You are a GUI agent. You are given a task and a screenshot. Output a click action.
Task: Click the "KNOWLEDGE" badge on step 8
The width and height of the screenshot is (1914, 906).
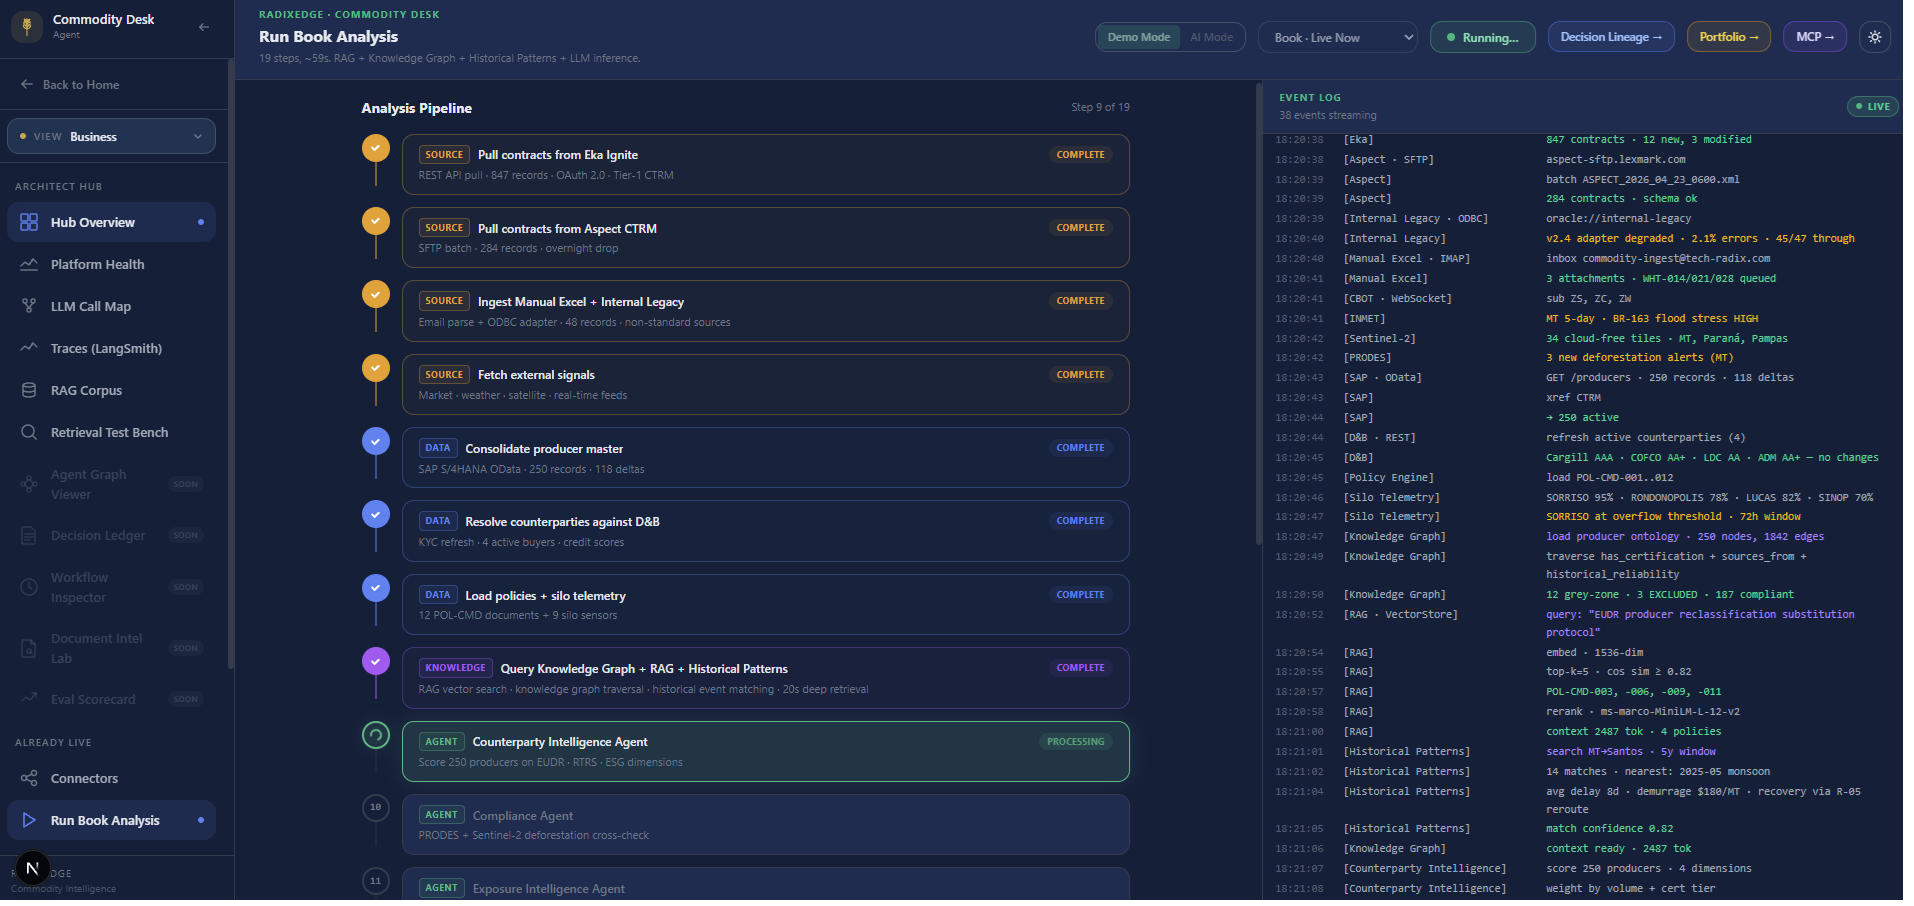coord(456,668)
